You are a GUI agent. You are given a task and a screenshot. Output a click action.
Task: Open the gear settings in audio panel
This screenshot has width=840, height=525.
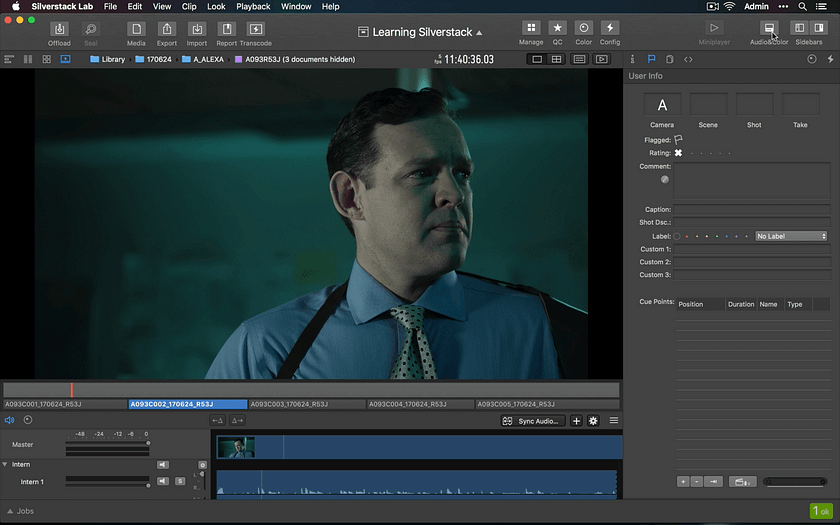tap(593, 421)
